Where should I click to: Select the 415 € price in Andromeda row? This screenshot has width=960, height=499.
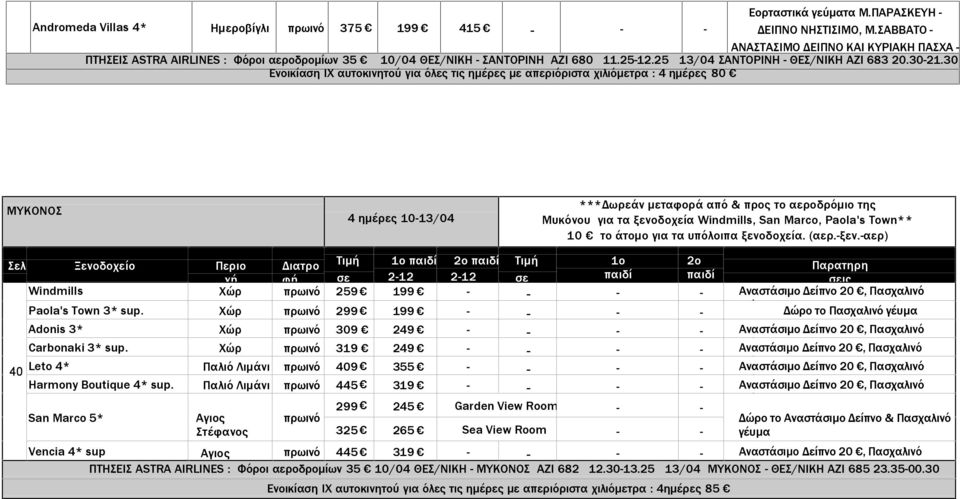click(474, 28)
